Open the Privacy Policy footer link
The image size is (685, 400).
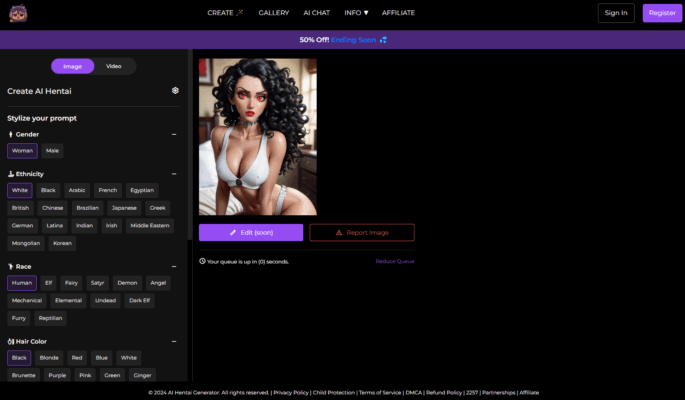click(291, 393)
